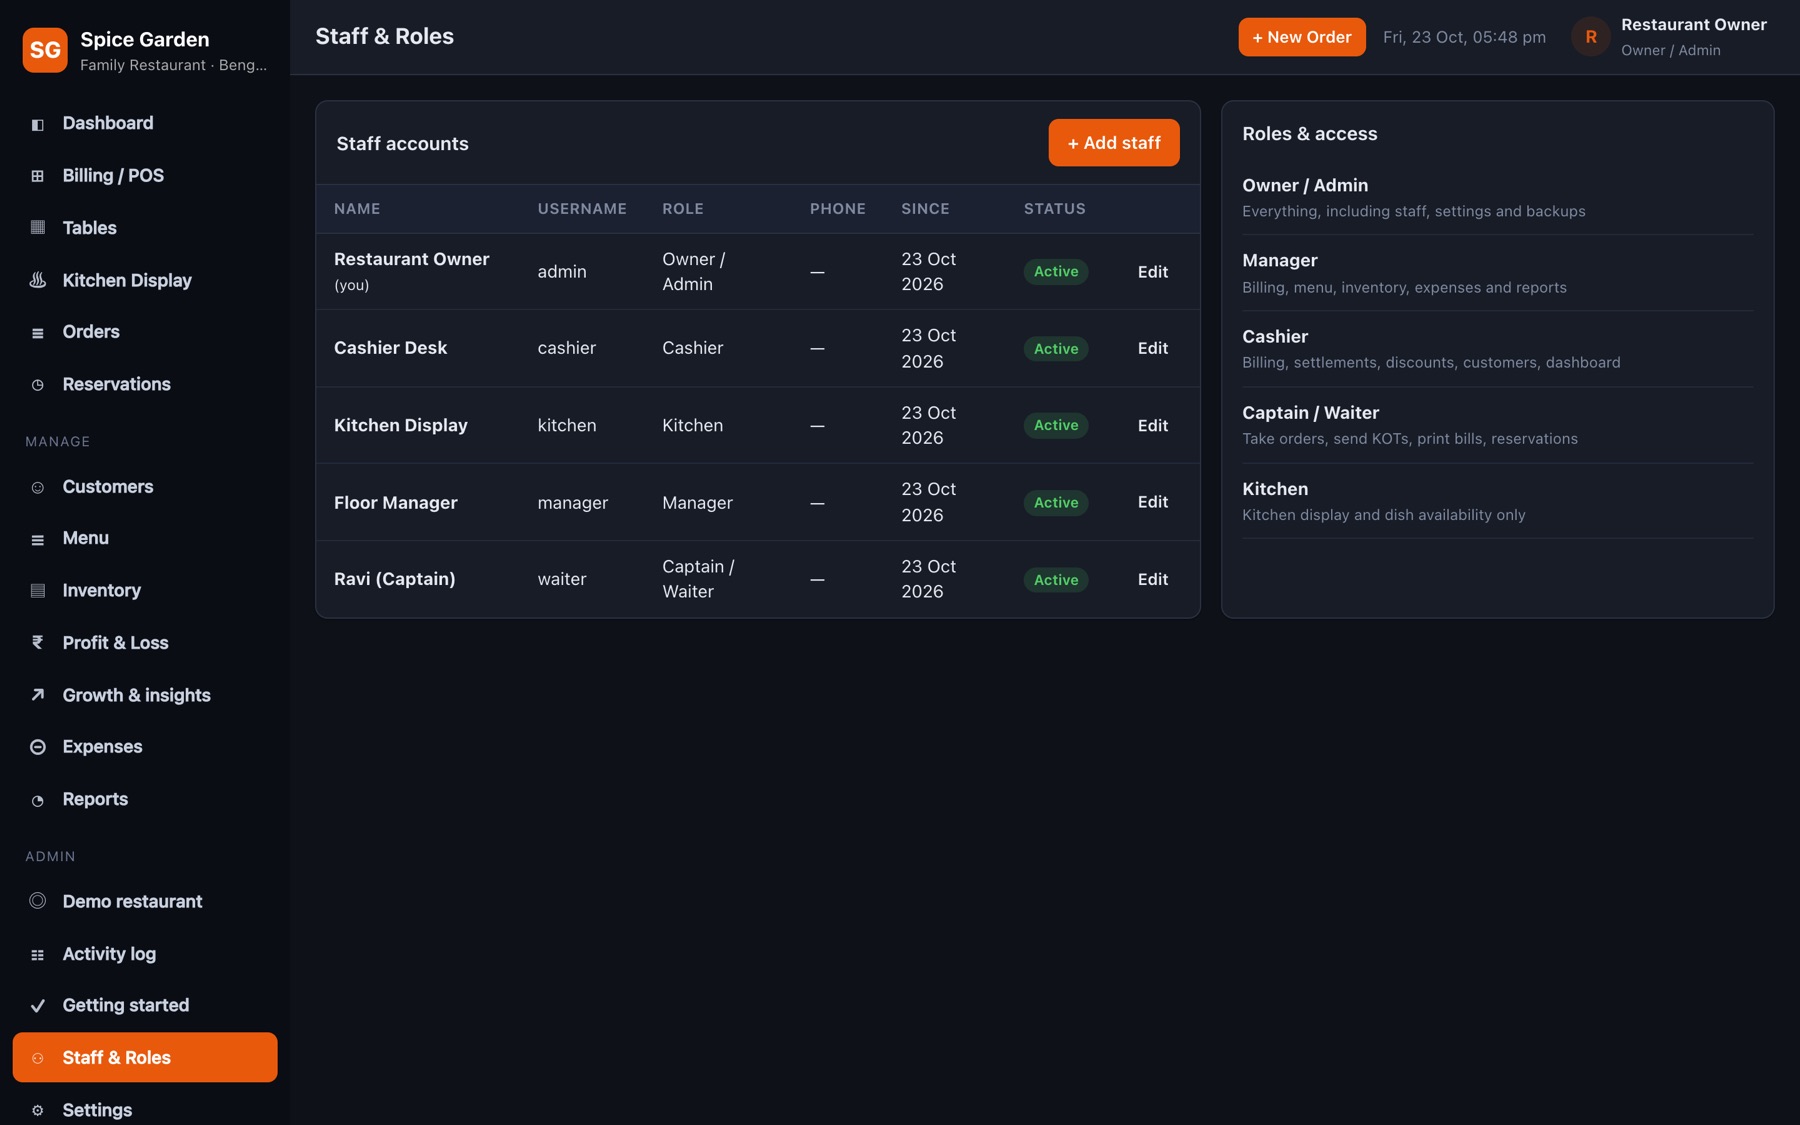Click the Demo restaurant circle icon
This screenshot has height=1125, width=1800.
38,901
